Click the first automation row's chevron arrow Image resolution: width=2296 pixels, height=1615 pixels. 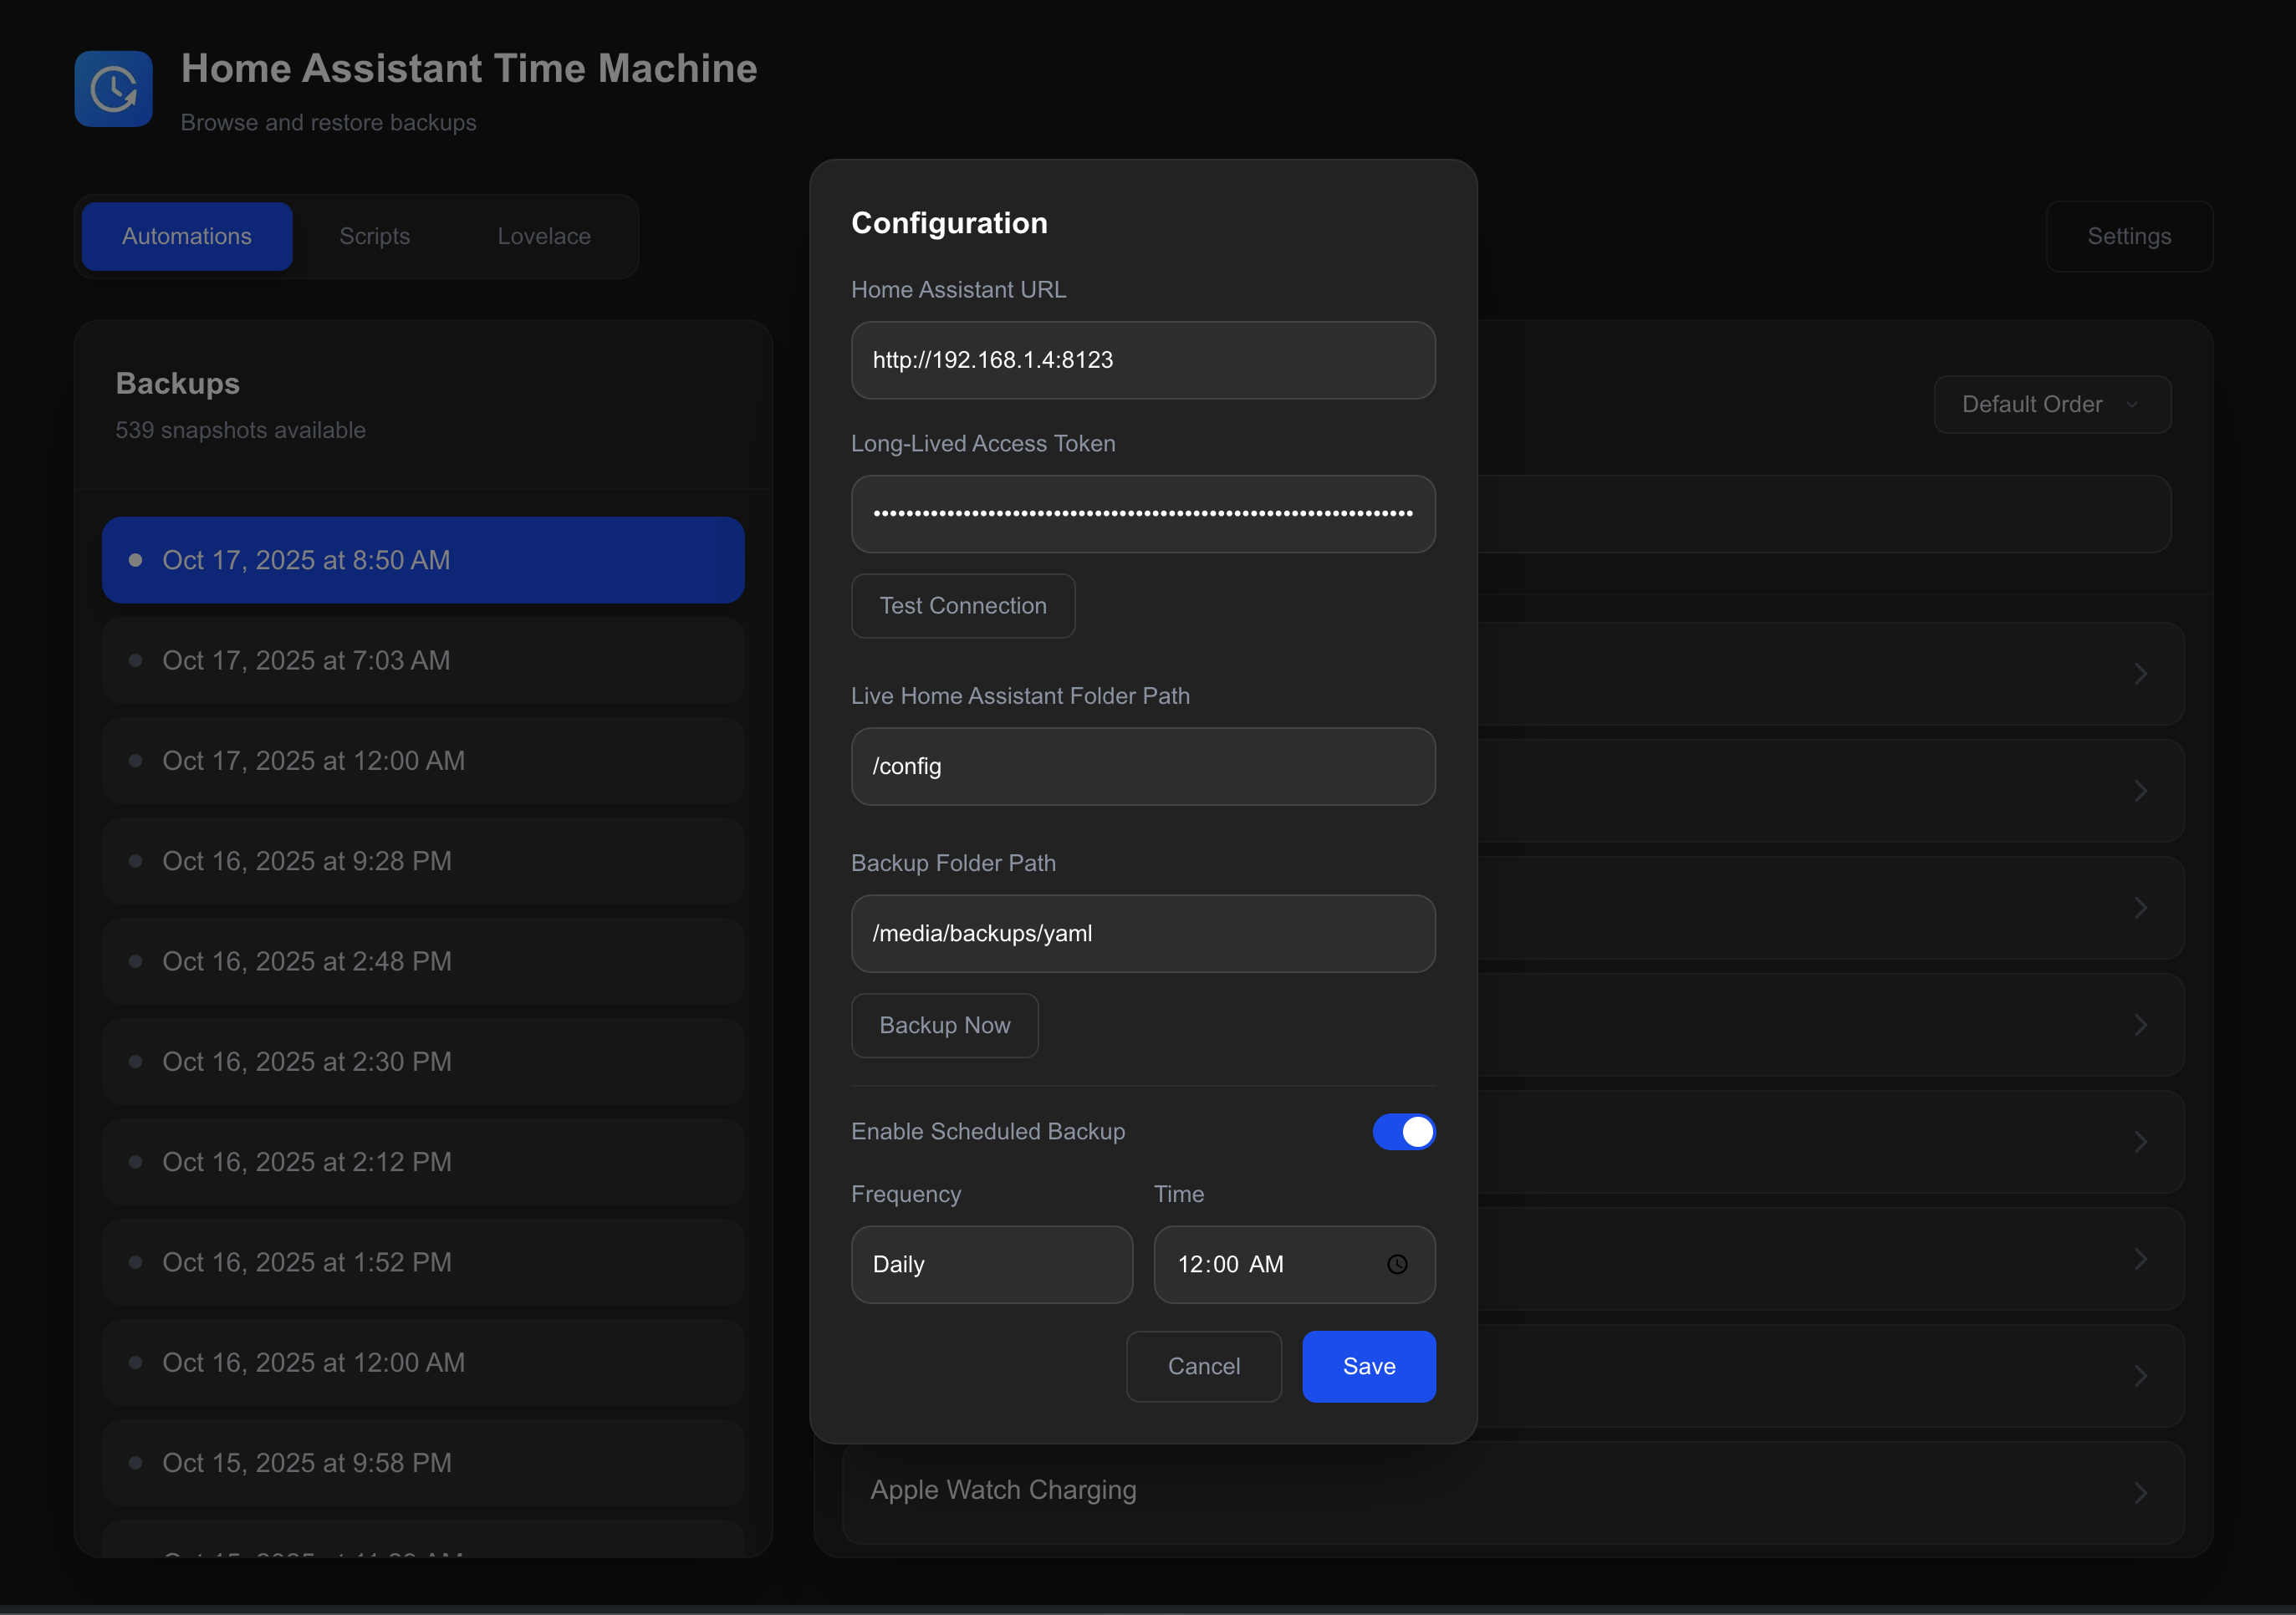click(2140, 674)
